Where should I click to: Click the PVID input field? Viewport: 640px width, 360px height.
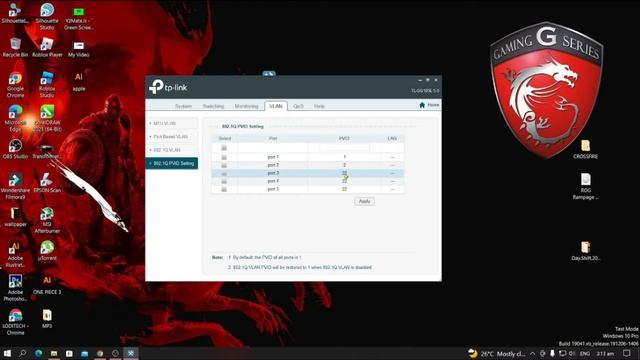pos(344,147)
